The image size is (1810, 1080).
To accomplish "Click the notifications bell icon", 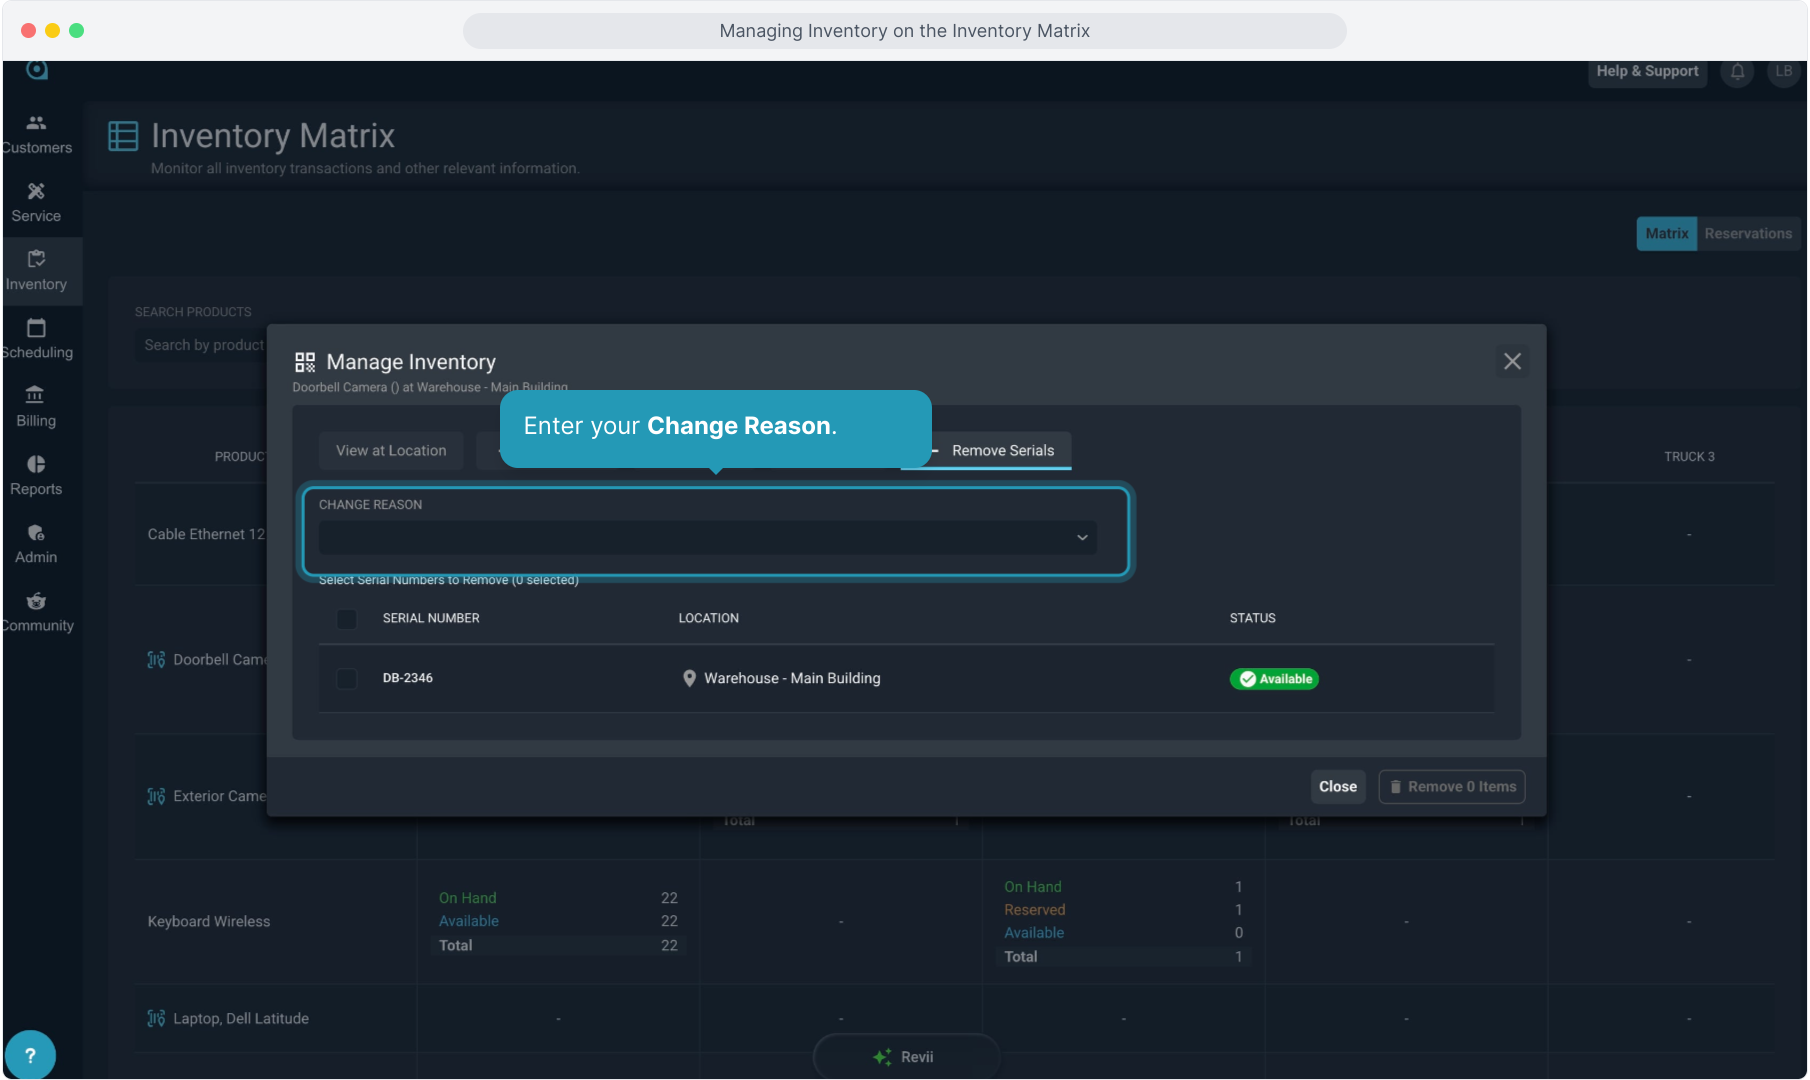I will 1737,72.
